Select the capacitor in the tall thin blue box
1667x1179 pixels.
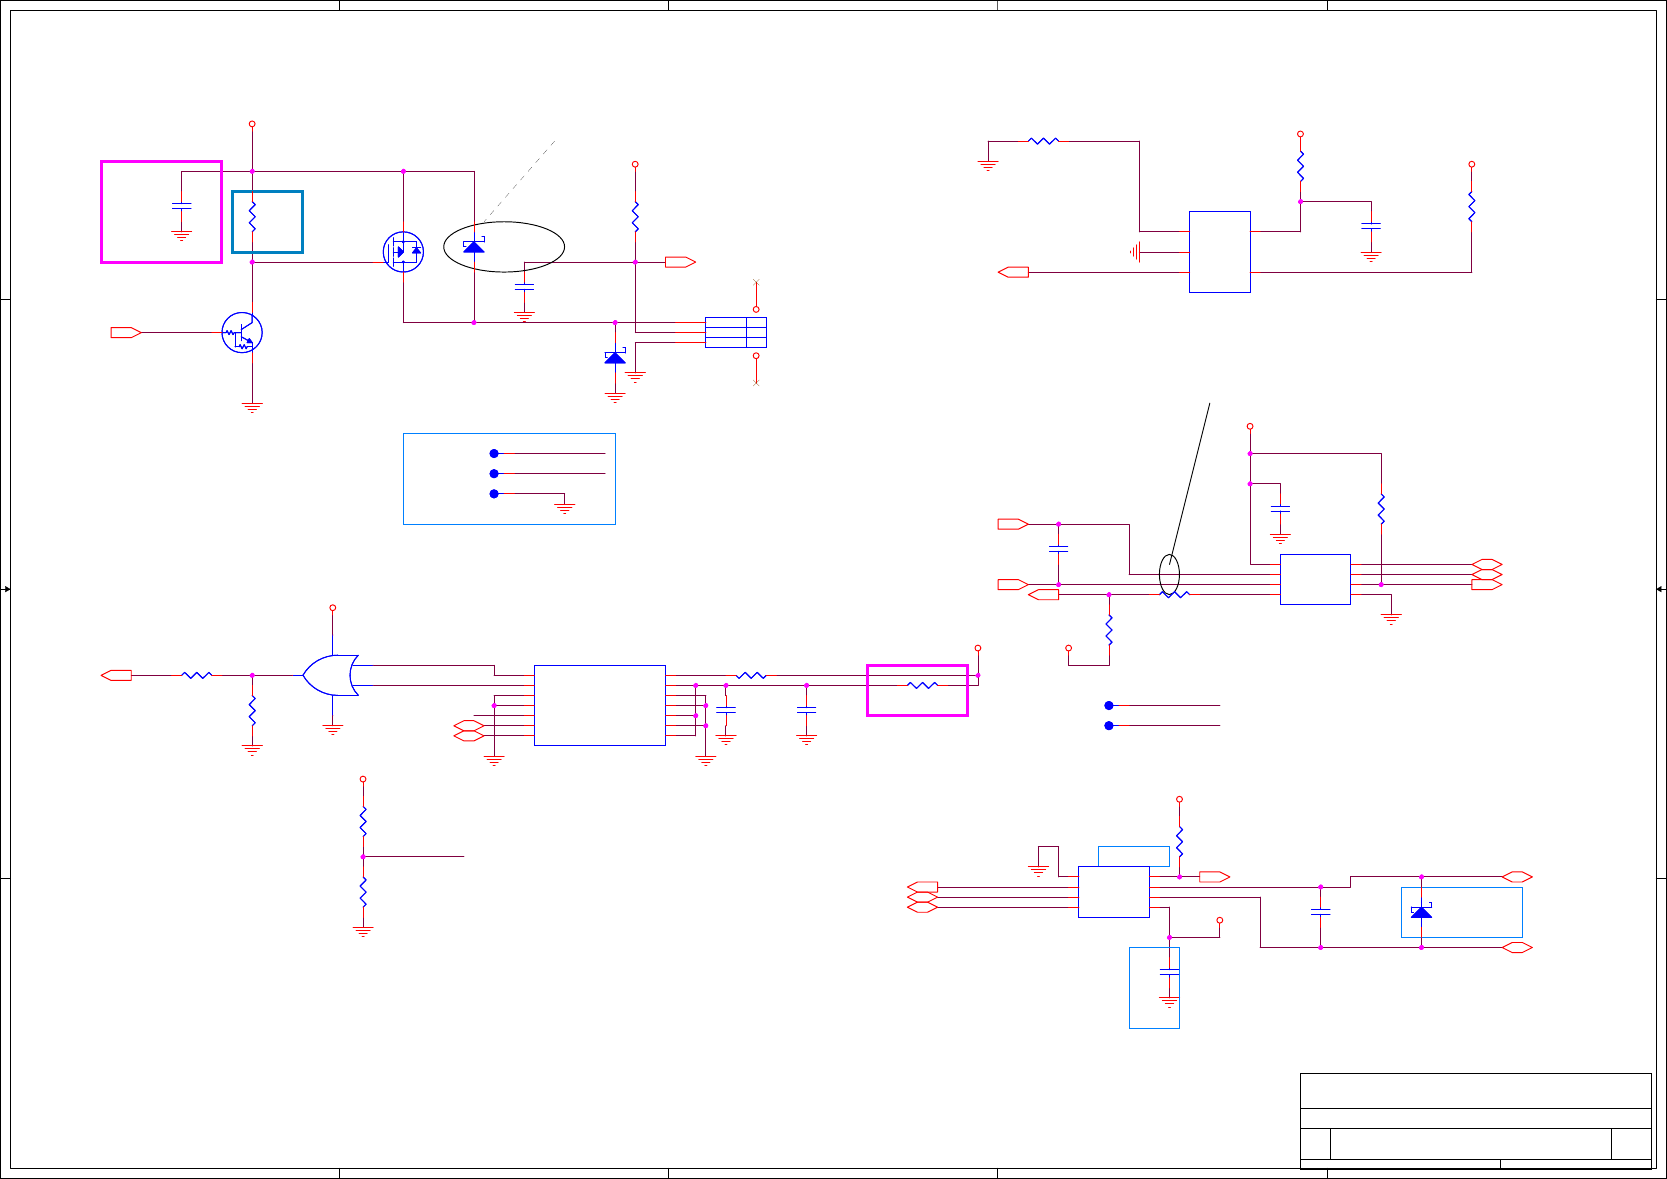[x=1169, y=972]
